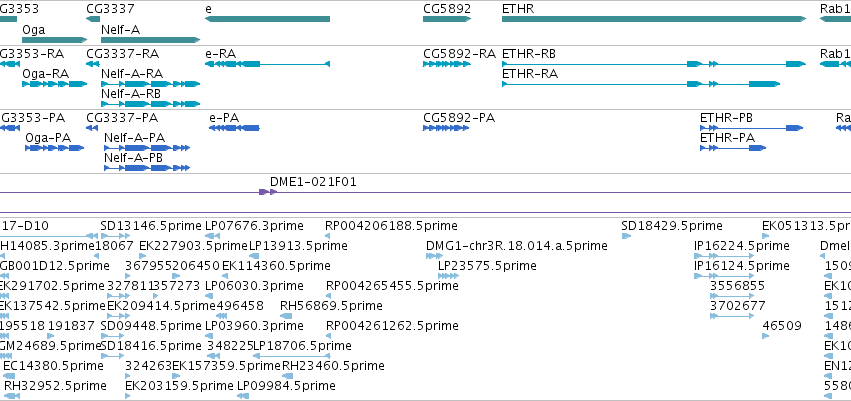Click the CG5892-RA transcript glyph
The image size is (851, 401).
click(x=446, y=64)
